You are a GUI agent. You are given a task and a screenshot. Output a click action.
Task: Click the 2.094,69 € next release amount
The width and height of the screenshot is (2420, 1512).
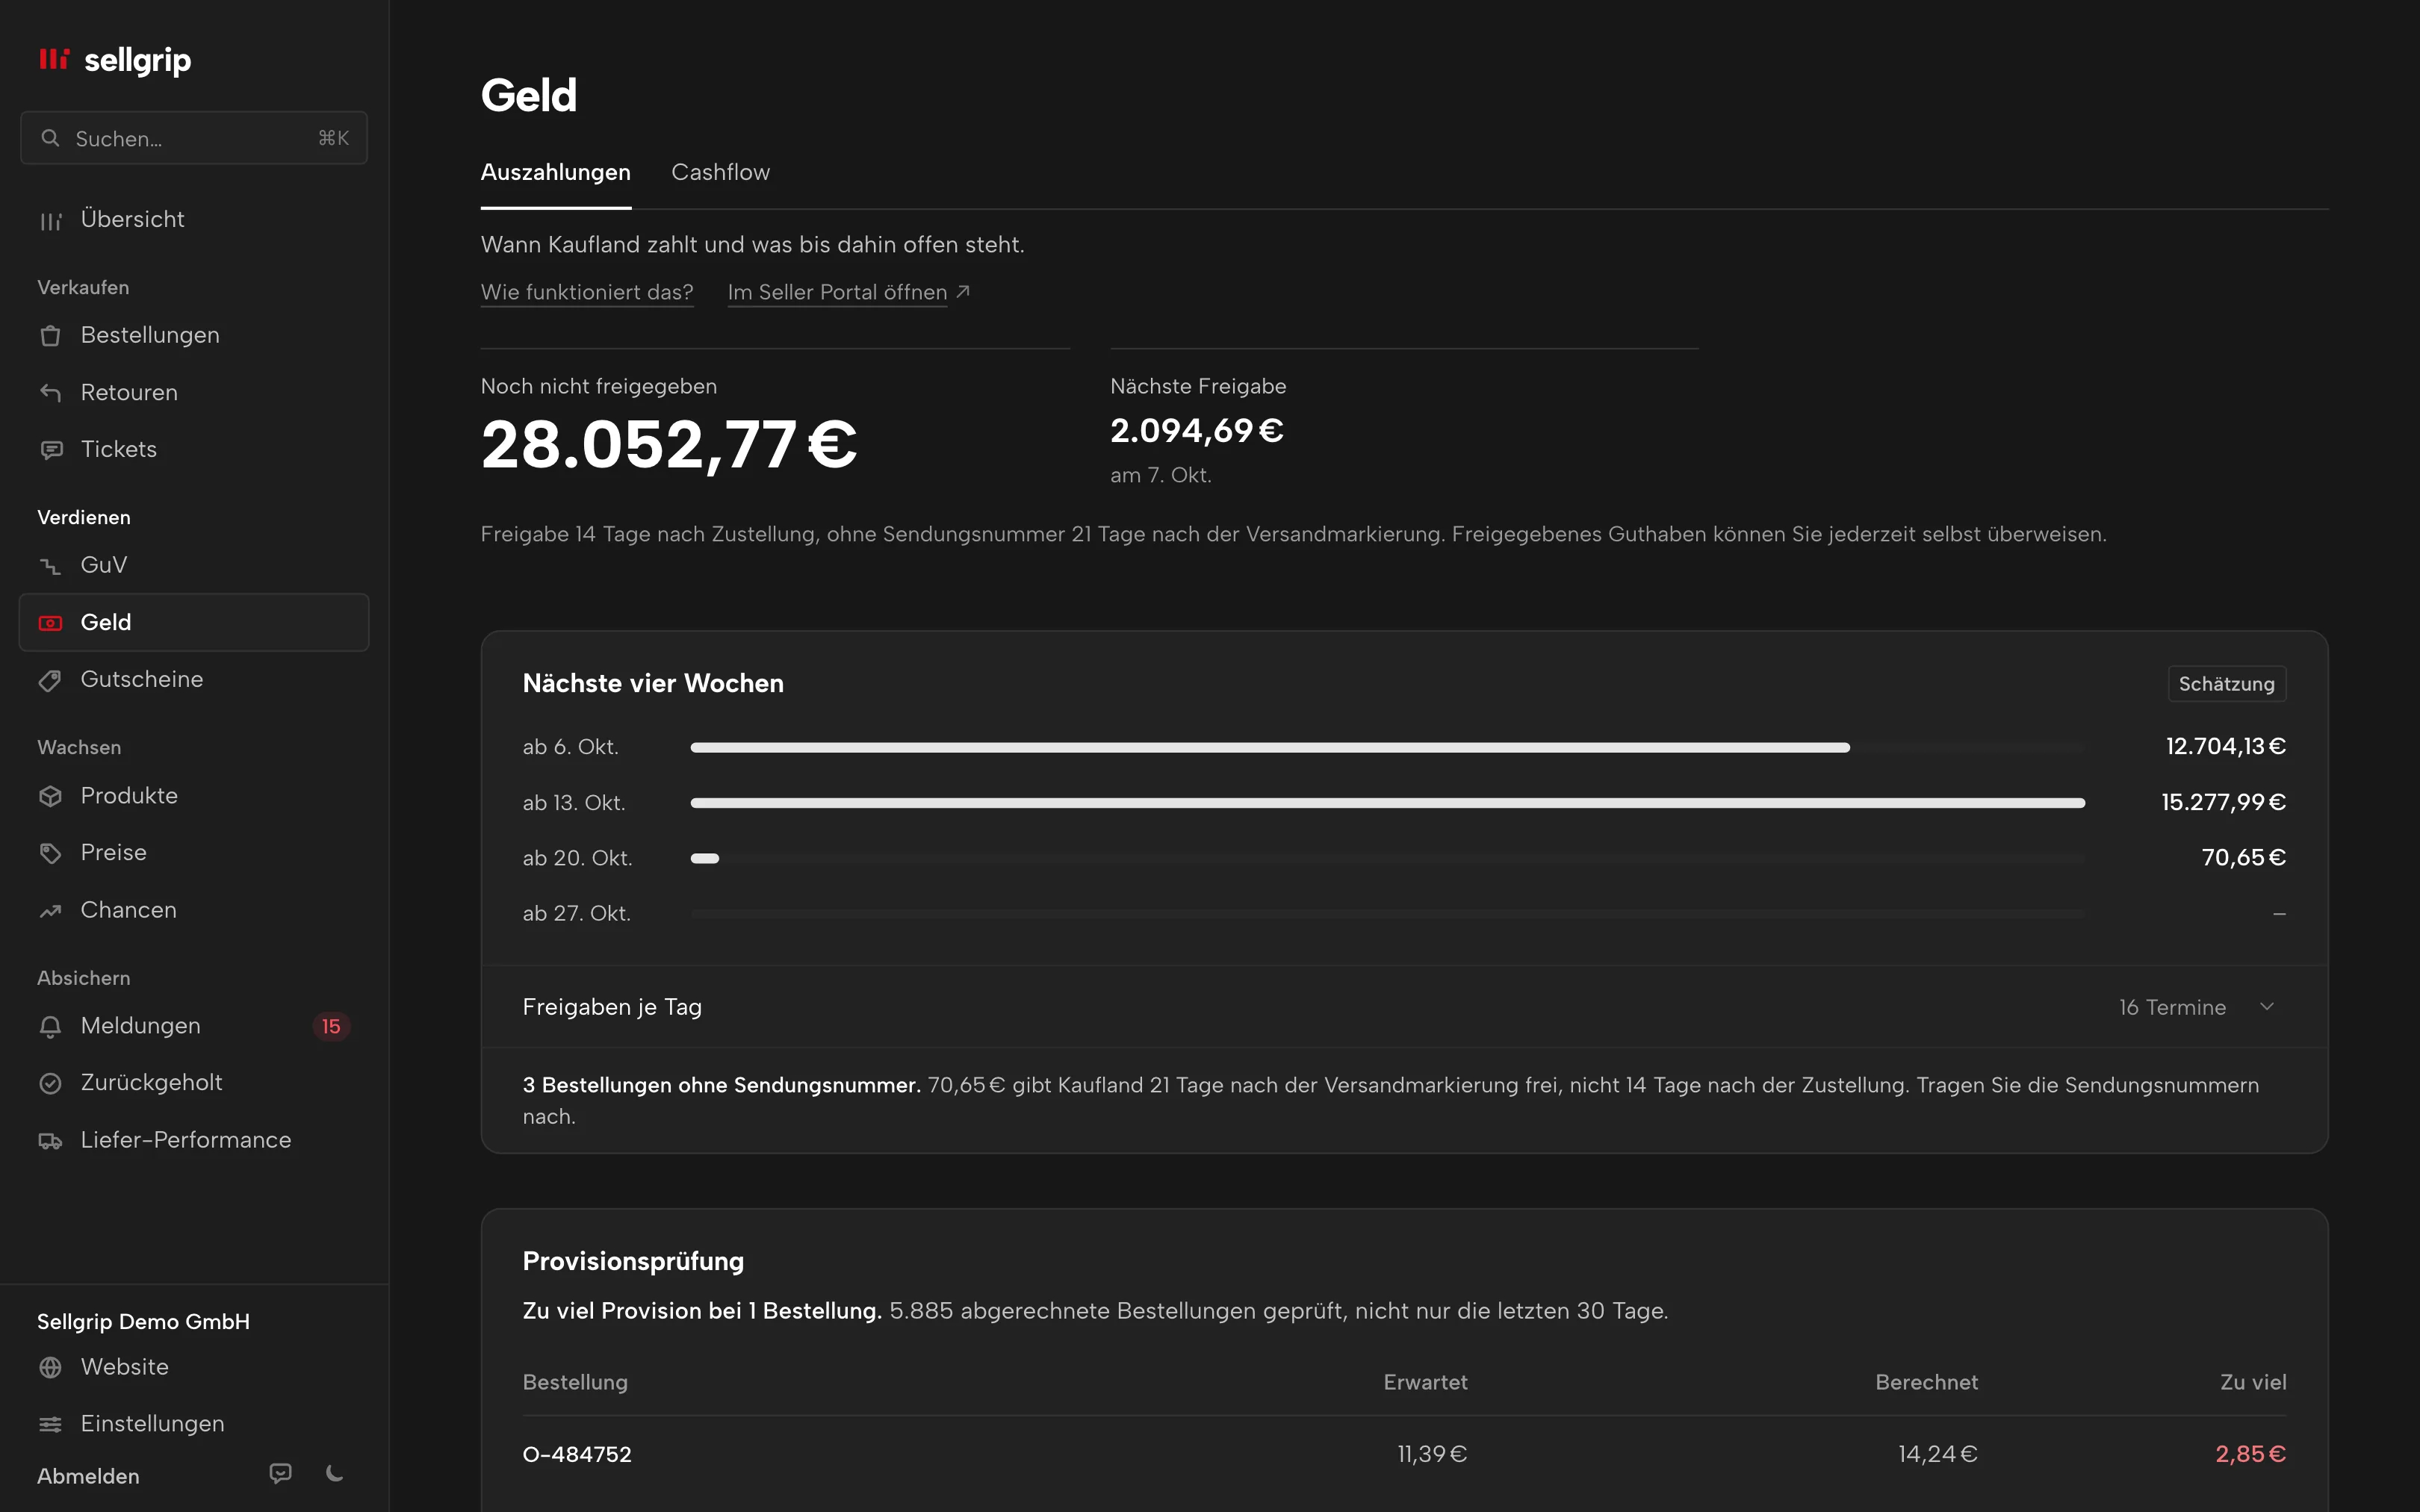[1197, 431]
